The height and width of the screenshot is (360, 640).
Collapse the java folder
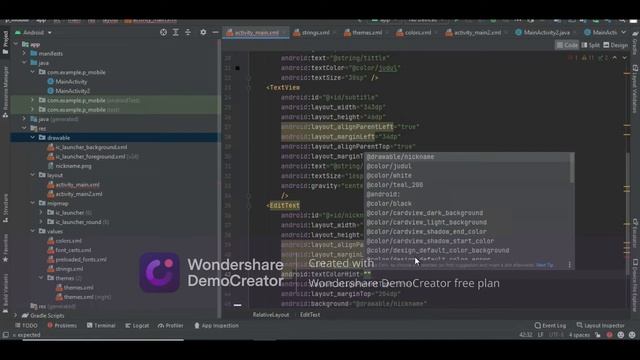point(24,63)
